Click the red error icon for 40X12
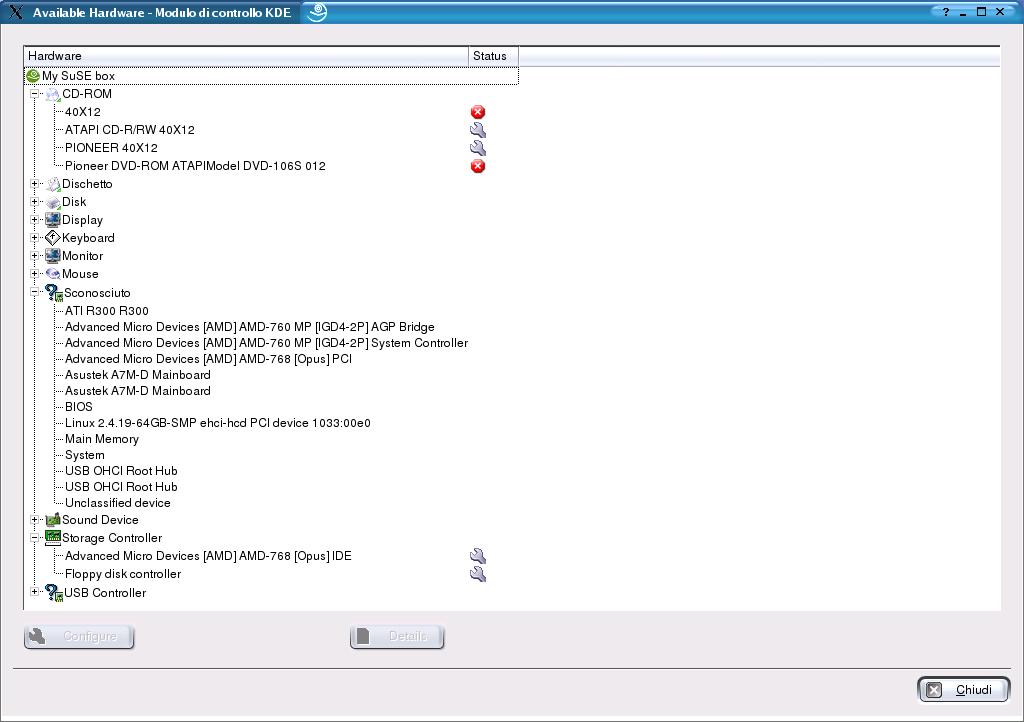 click(478, 112)
